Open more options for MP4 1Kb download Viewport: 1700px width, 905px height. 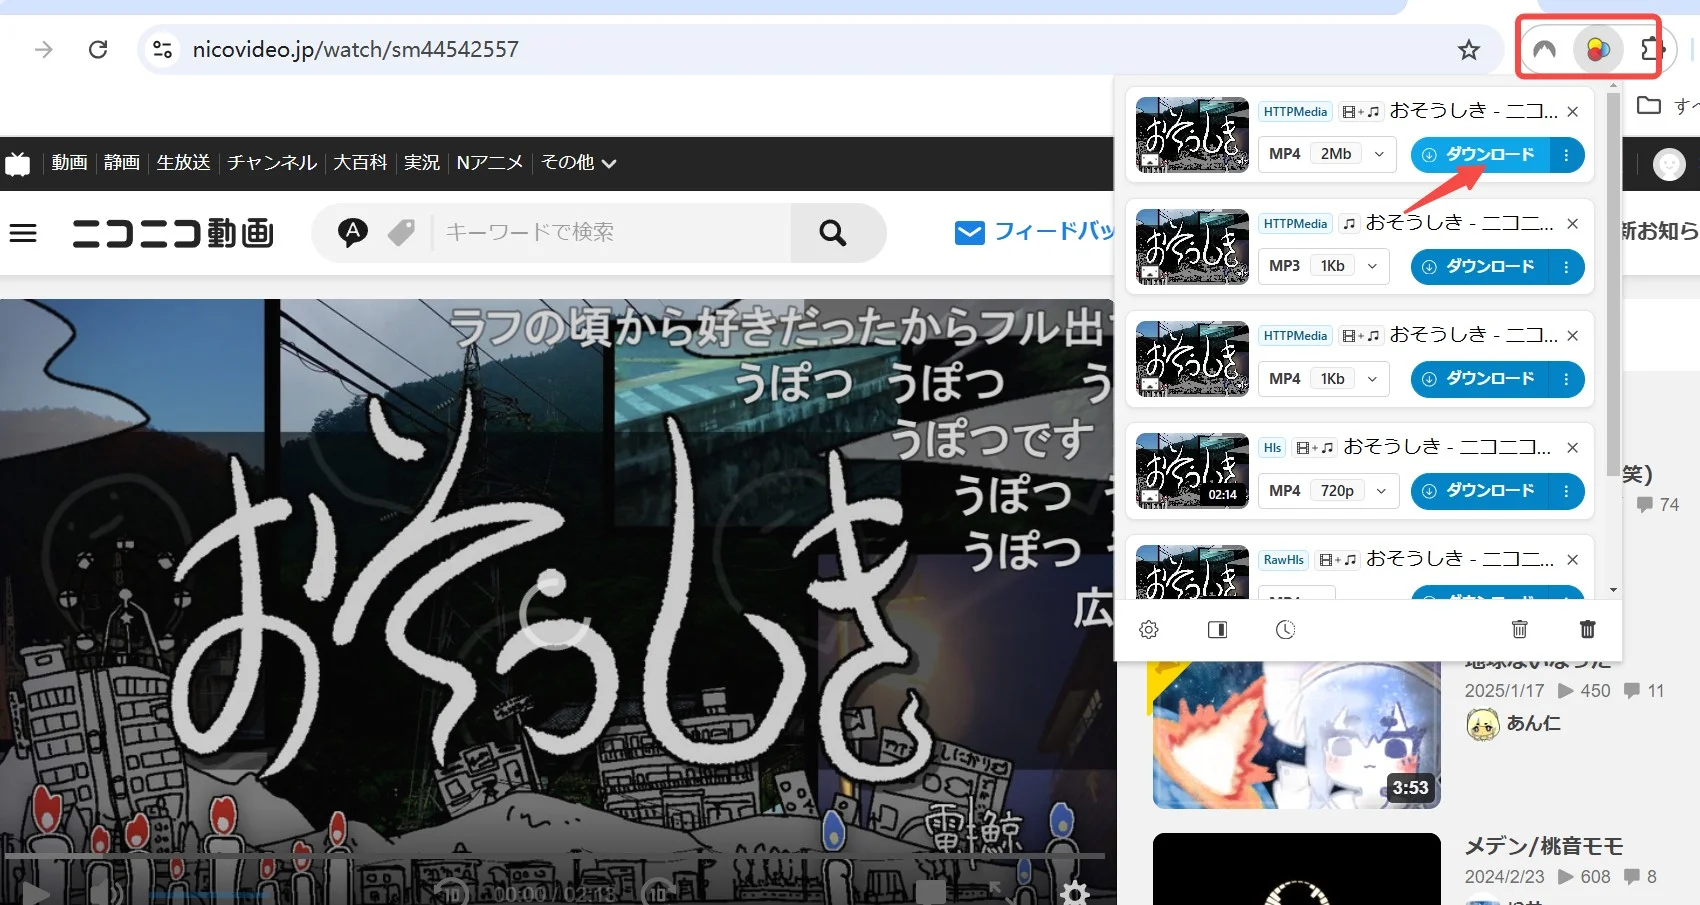pyautogui.click(x=1566, y=379)
